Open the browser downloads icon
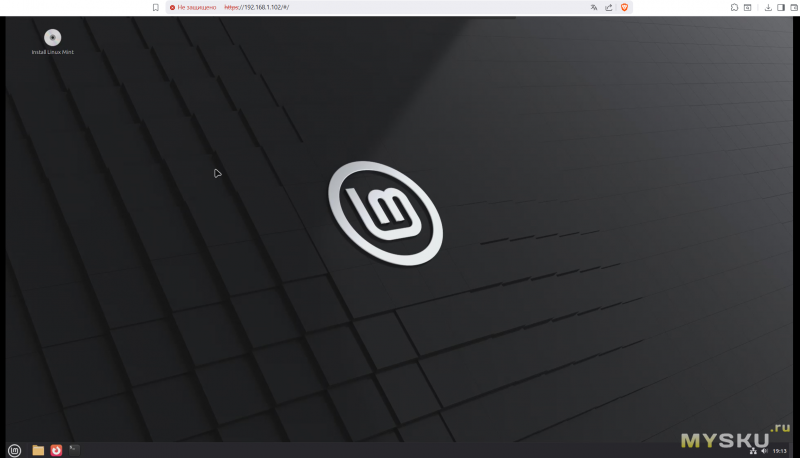 point(767,7)
